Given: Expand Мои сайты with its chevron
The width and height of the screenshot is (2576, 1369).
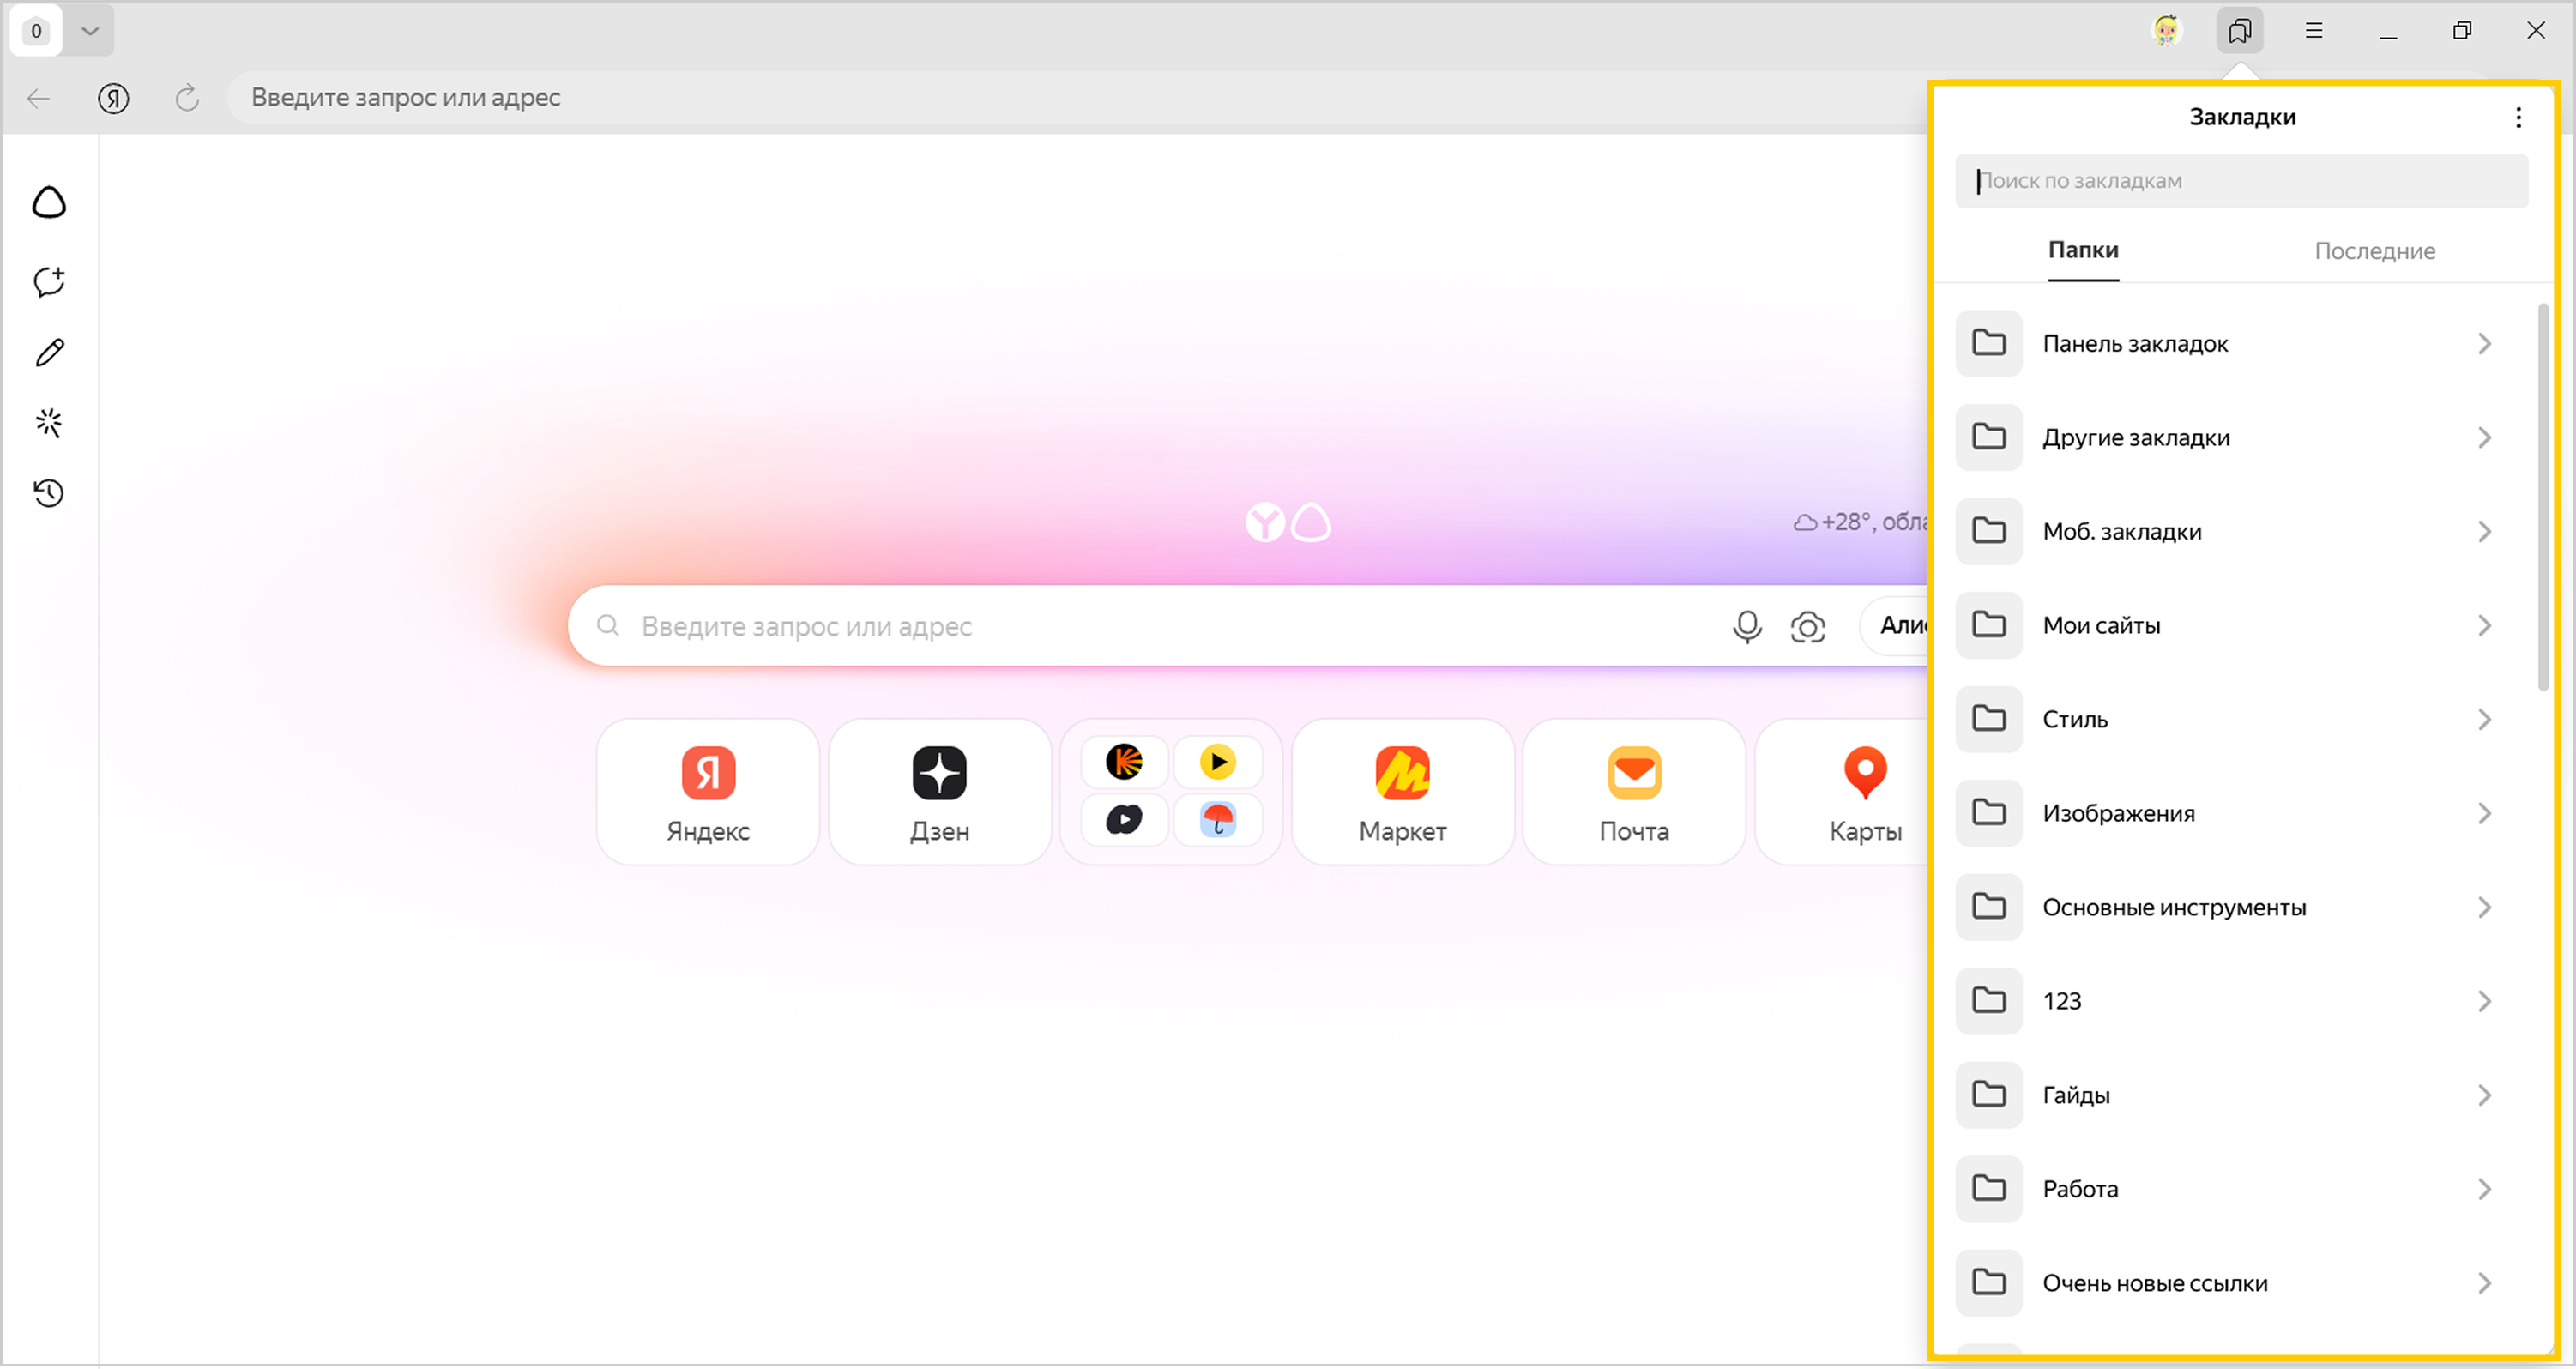Looking at the screenshot, I should click(x=2485, y=626).
